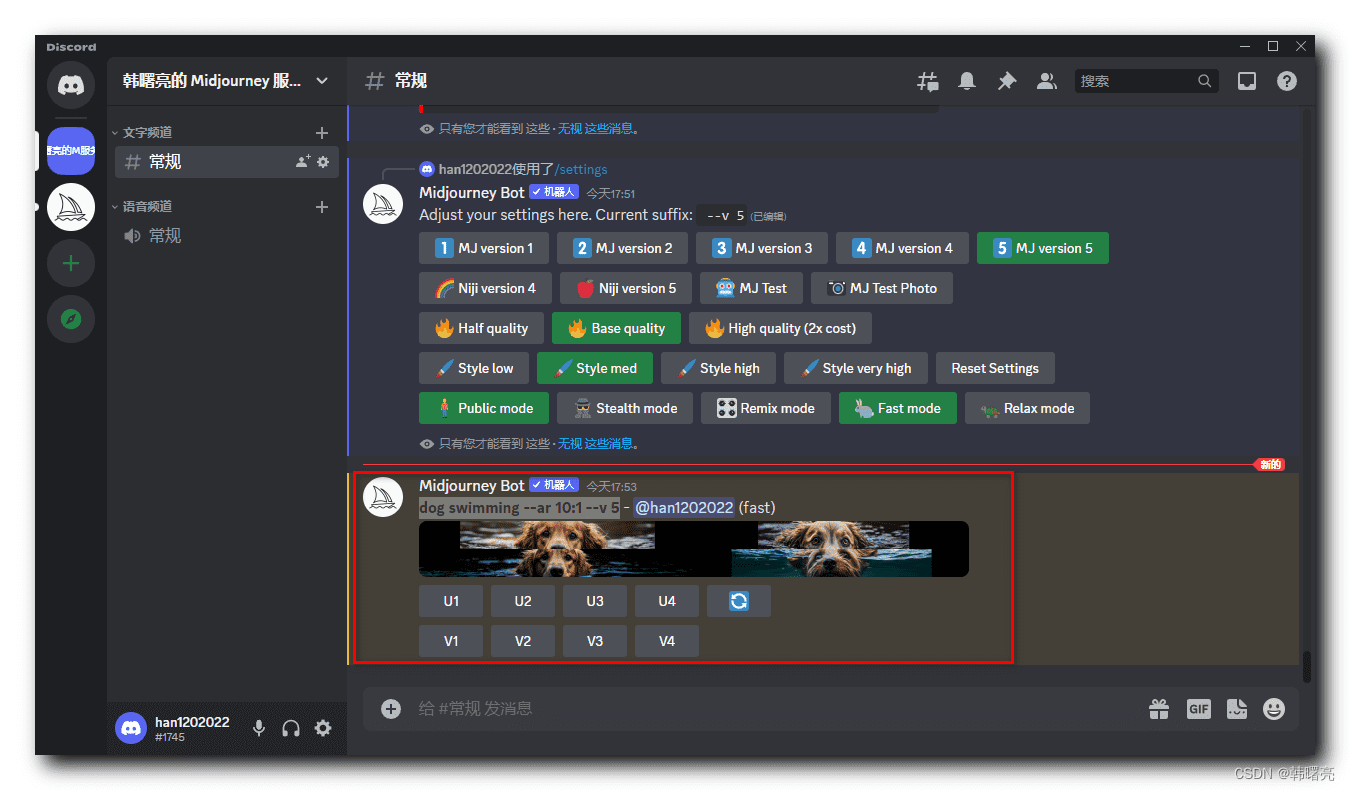
Task: Open the sticker picker icon
Action: coord(1237,708)
